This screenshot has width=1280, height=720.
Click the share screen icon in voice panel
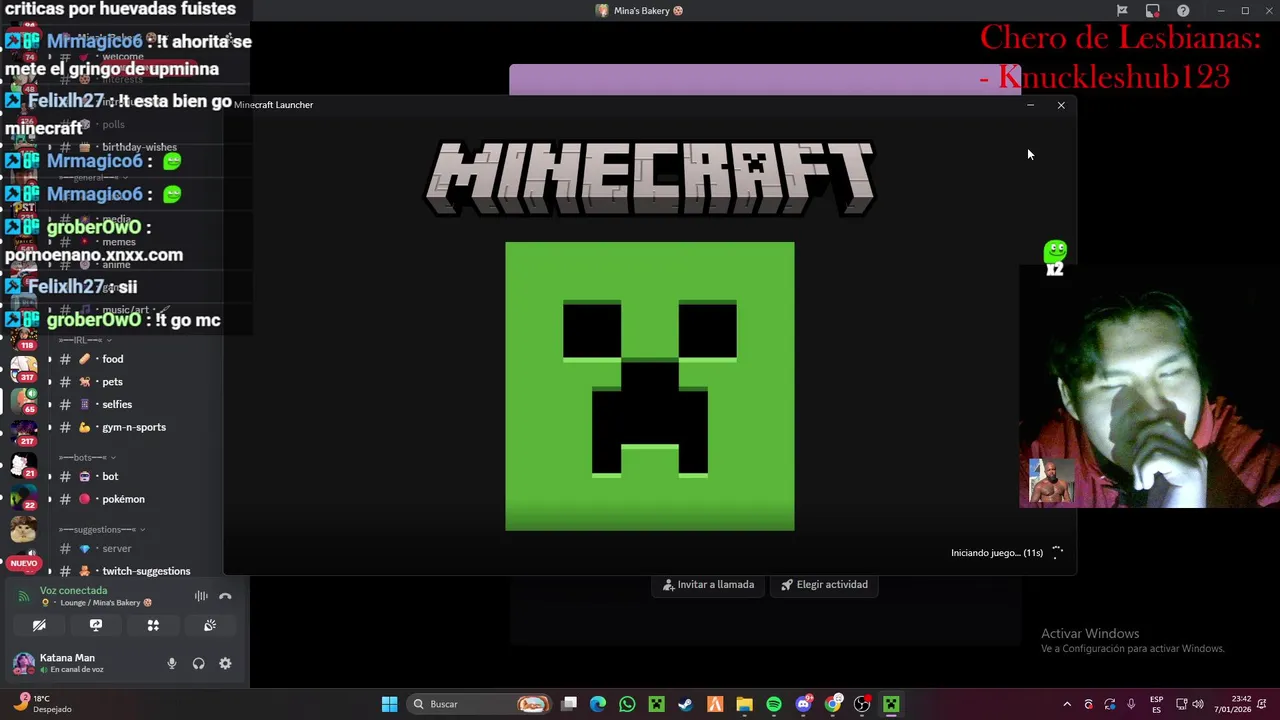pos(96,625)
